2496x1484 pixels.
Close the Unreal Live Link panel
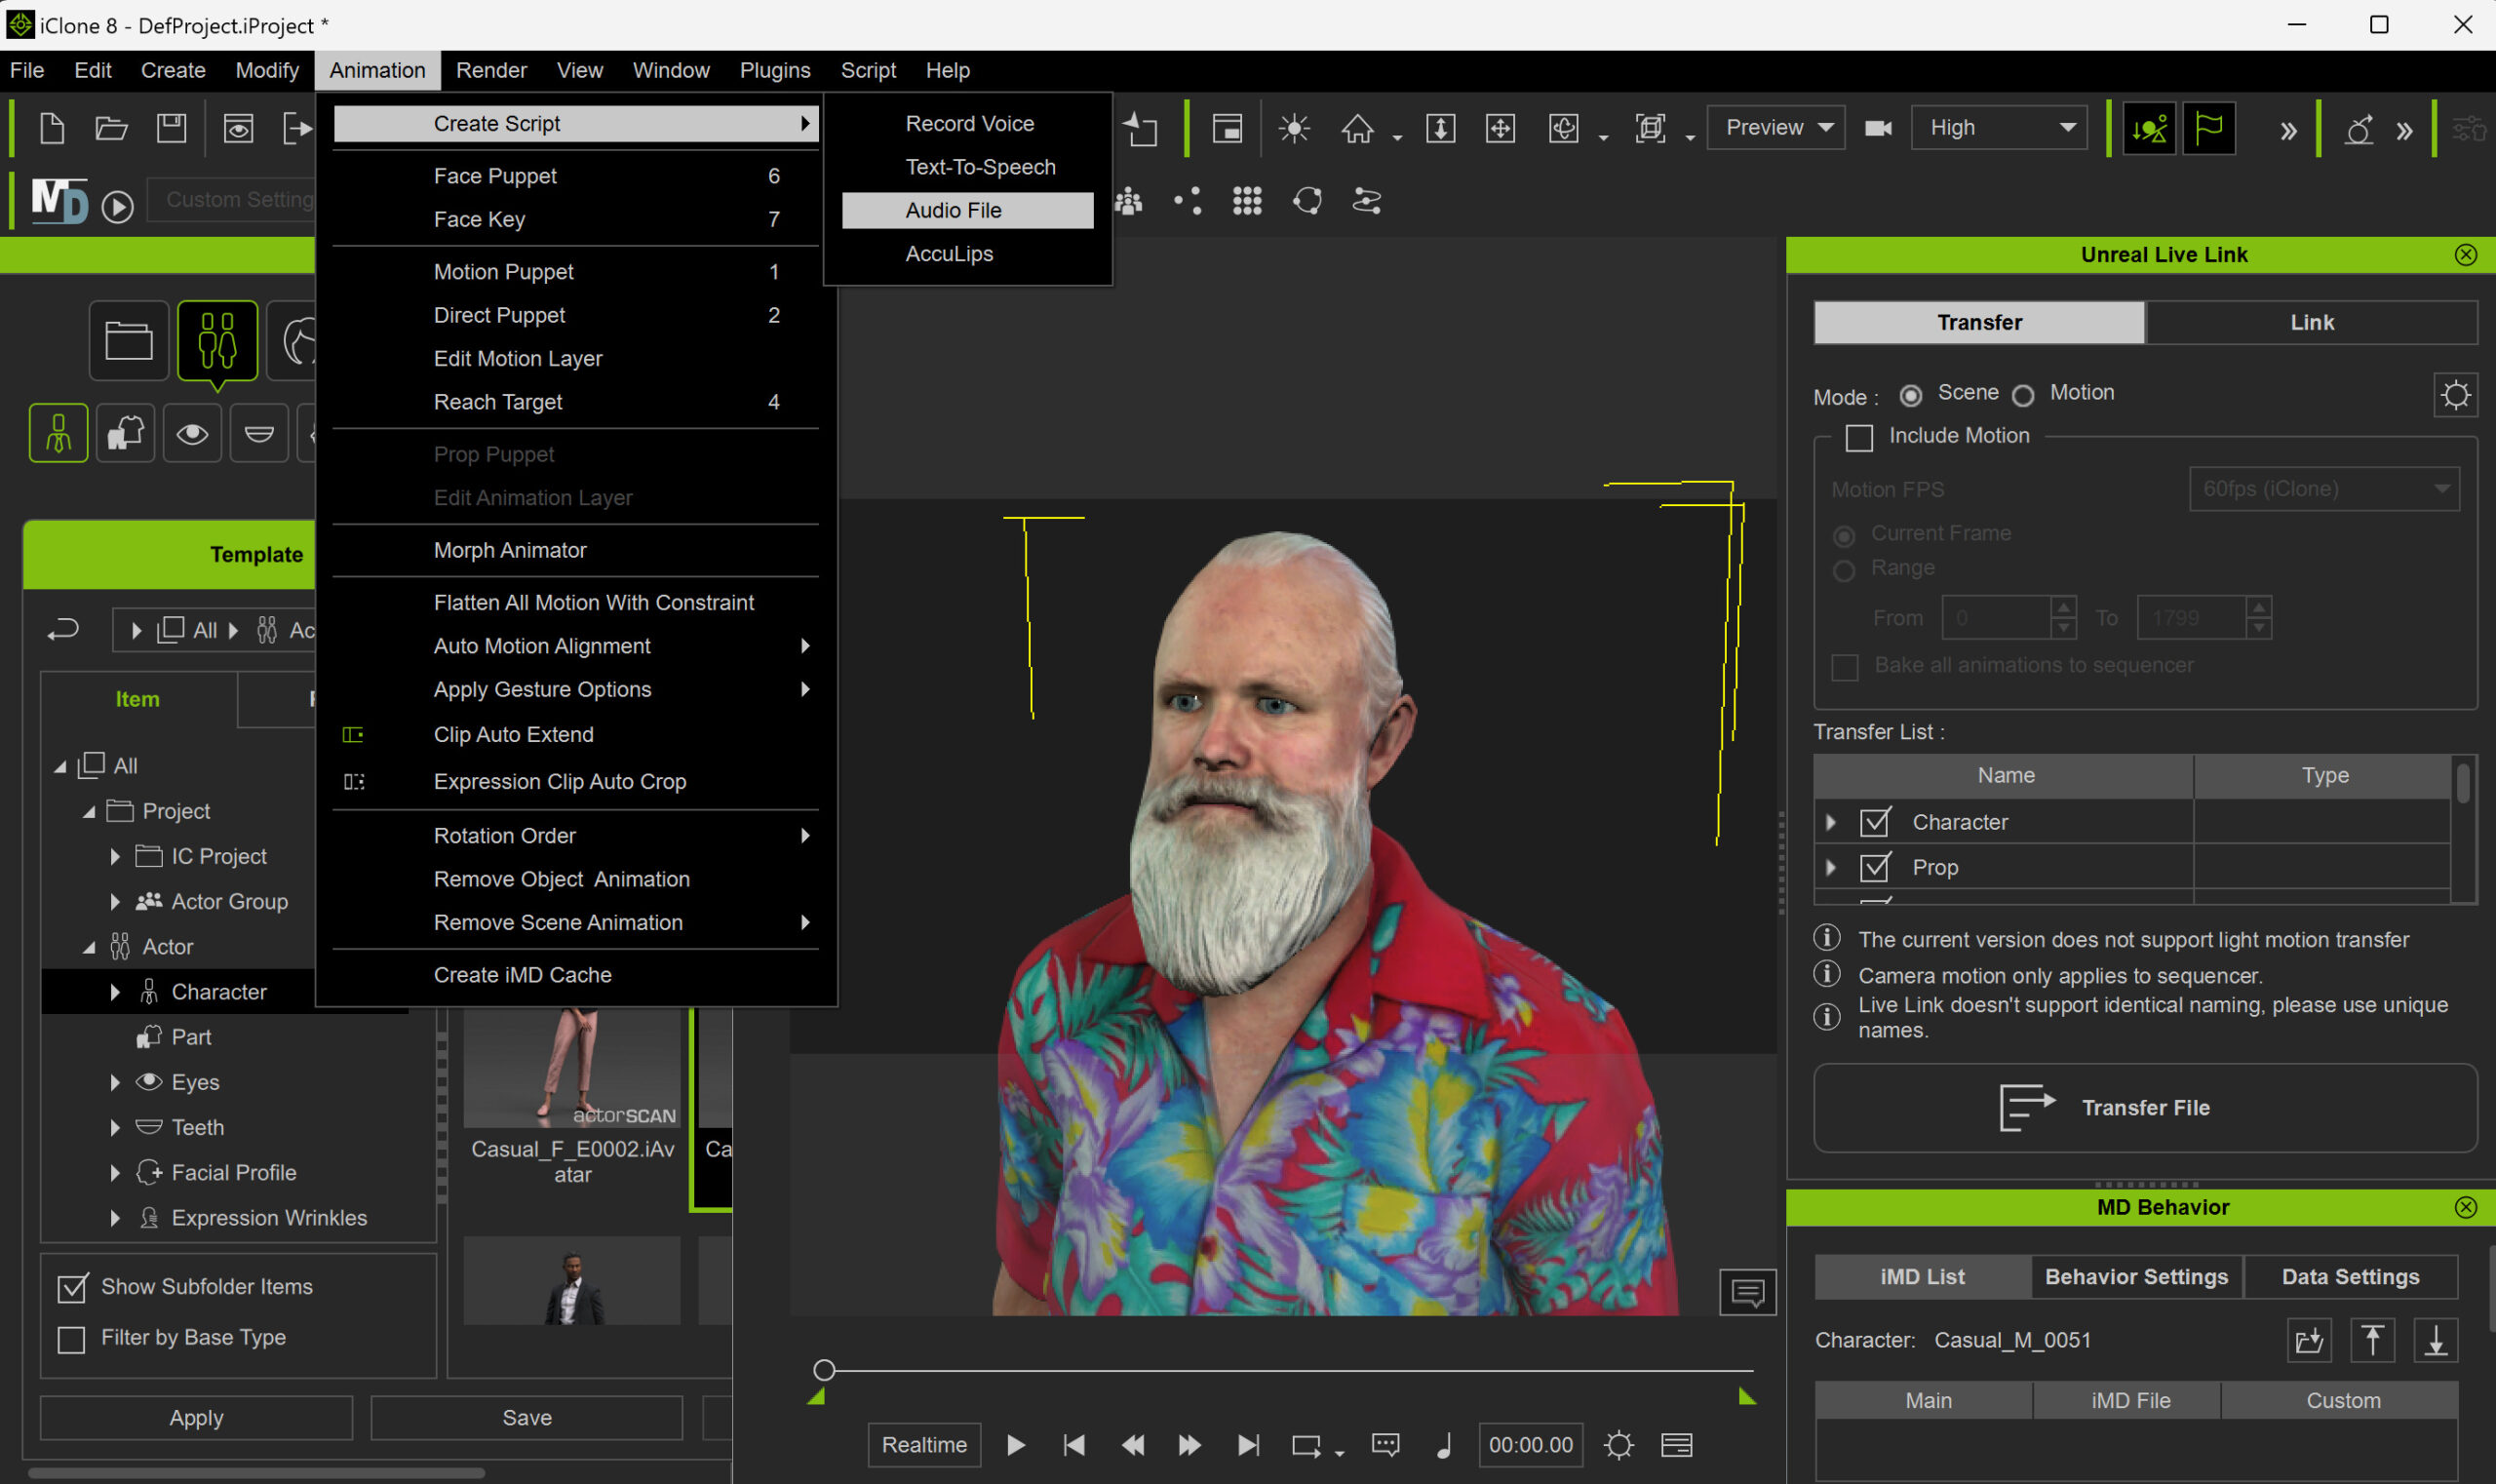click(2465, 254)
